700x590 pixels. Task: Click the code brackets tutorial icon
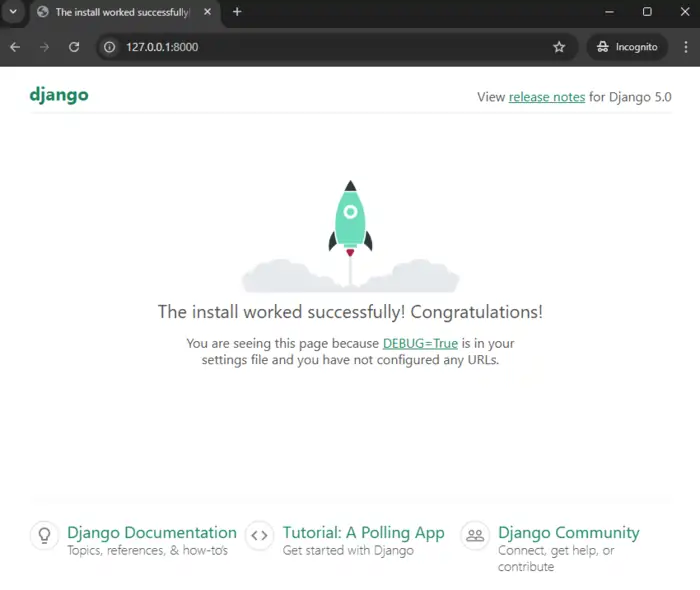coord(259,535)
